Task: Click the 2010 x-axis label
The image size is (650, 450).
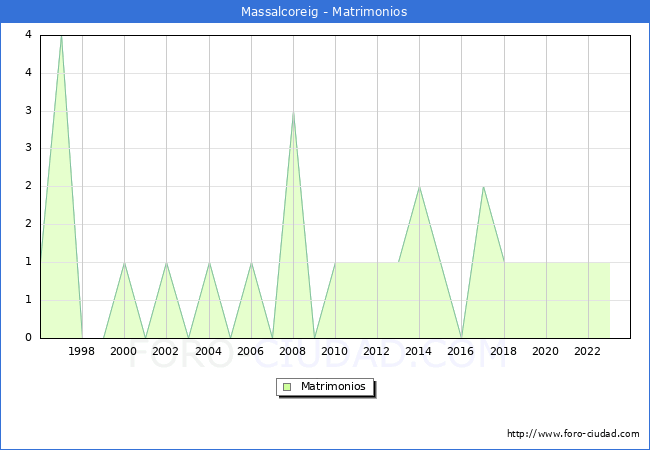Action: point(335,351)
